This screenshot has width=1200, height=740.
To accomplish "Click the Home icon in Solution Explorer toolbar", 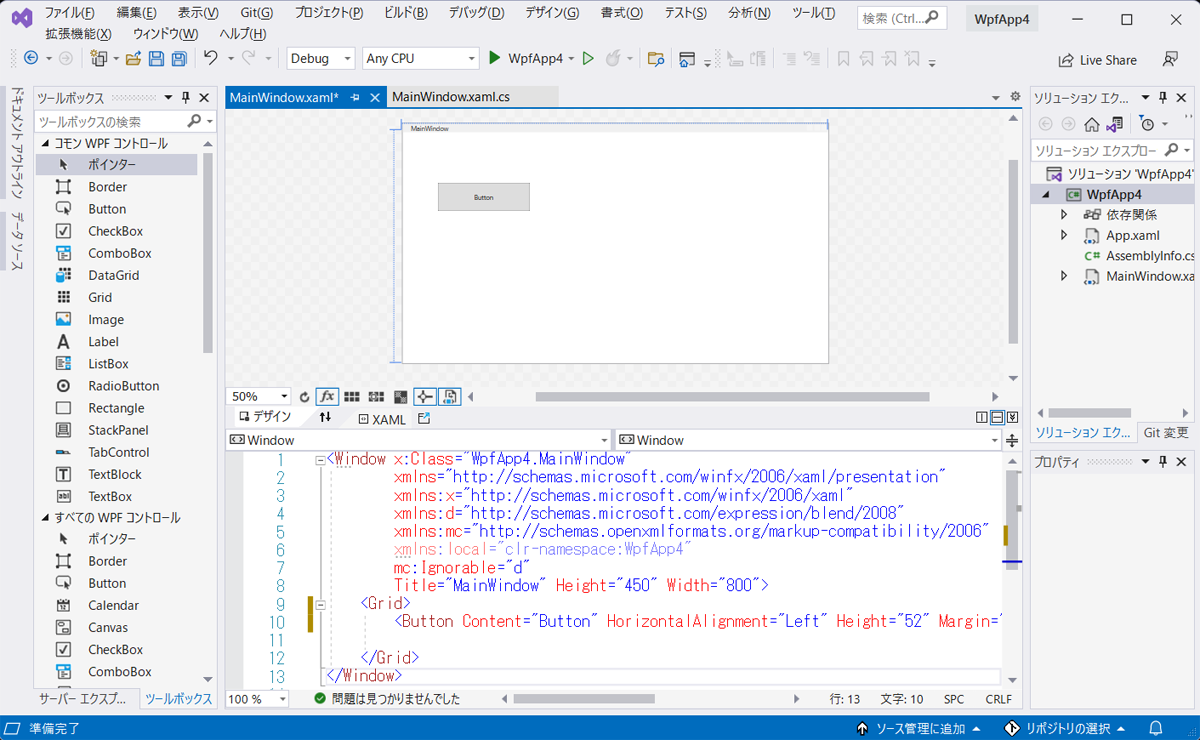I will click(x=1089, y=123).
